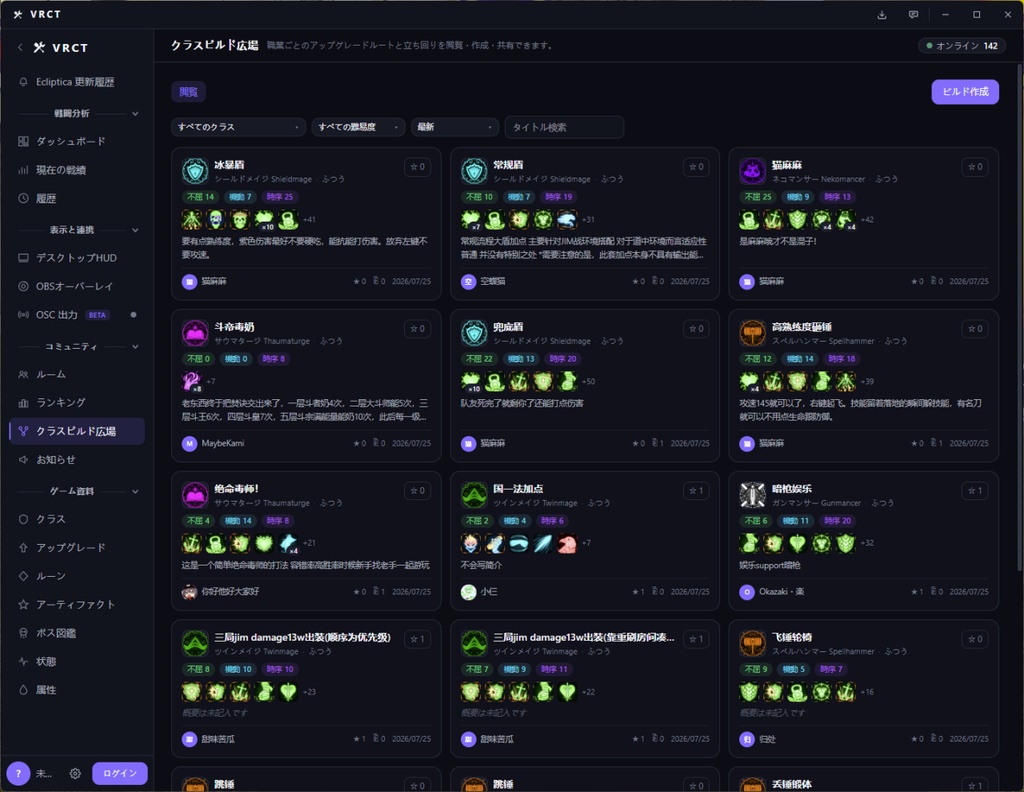Image resolution: width=1024 pixels, height=792 pixels.
Task: Toggle star favorite on 兜底盾 card
Action: 696,328
